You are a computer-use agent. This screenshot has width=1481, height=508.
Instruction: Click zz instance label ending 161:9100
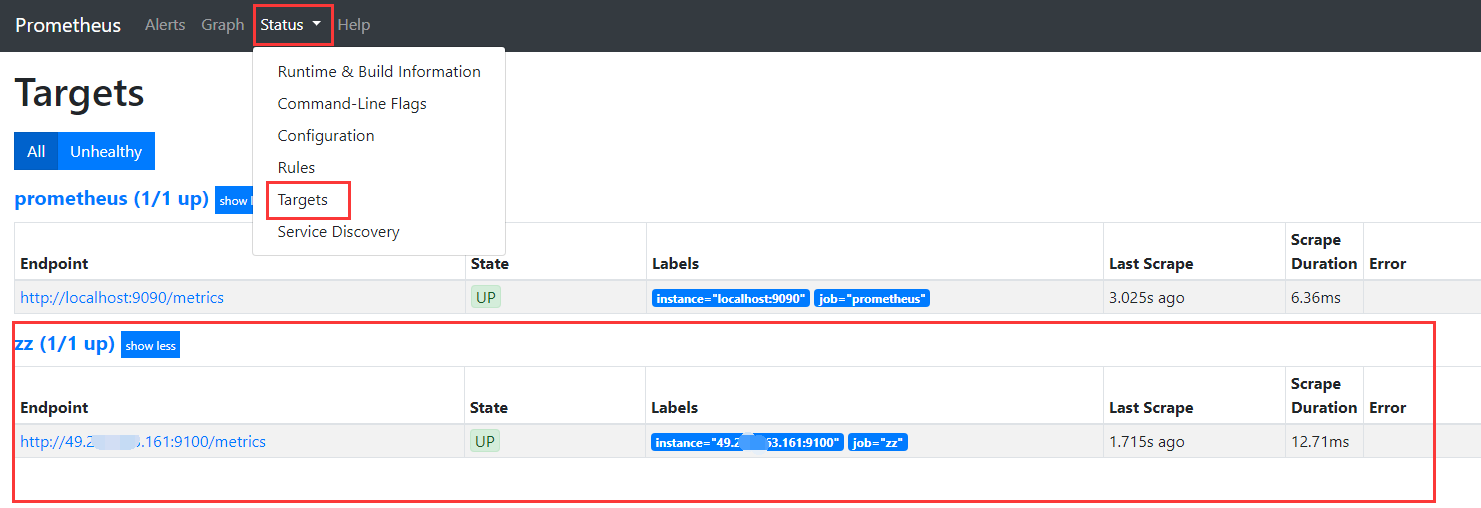748,442
